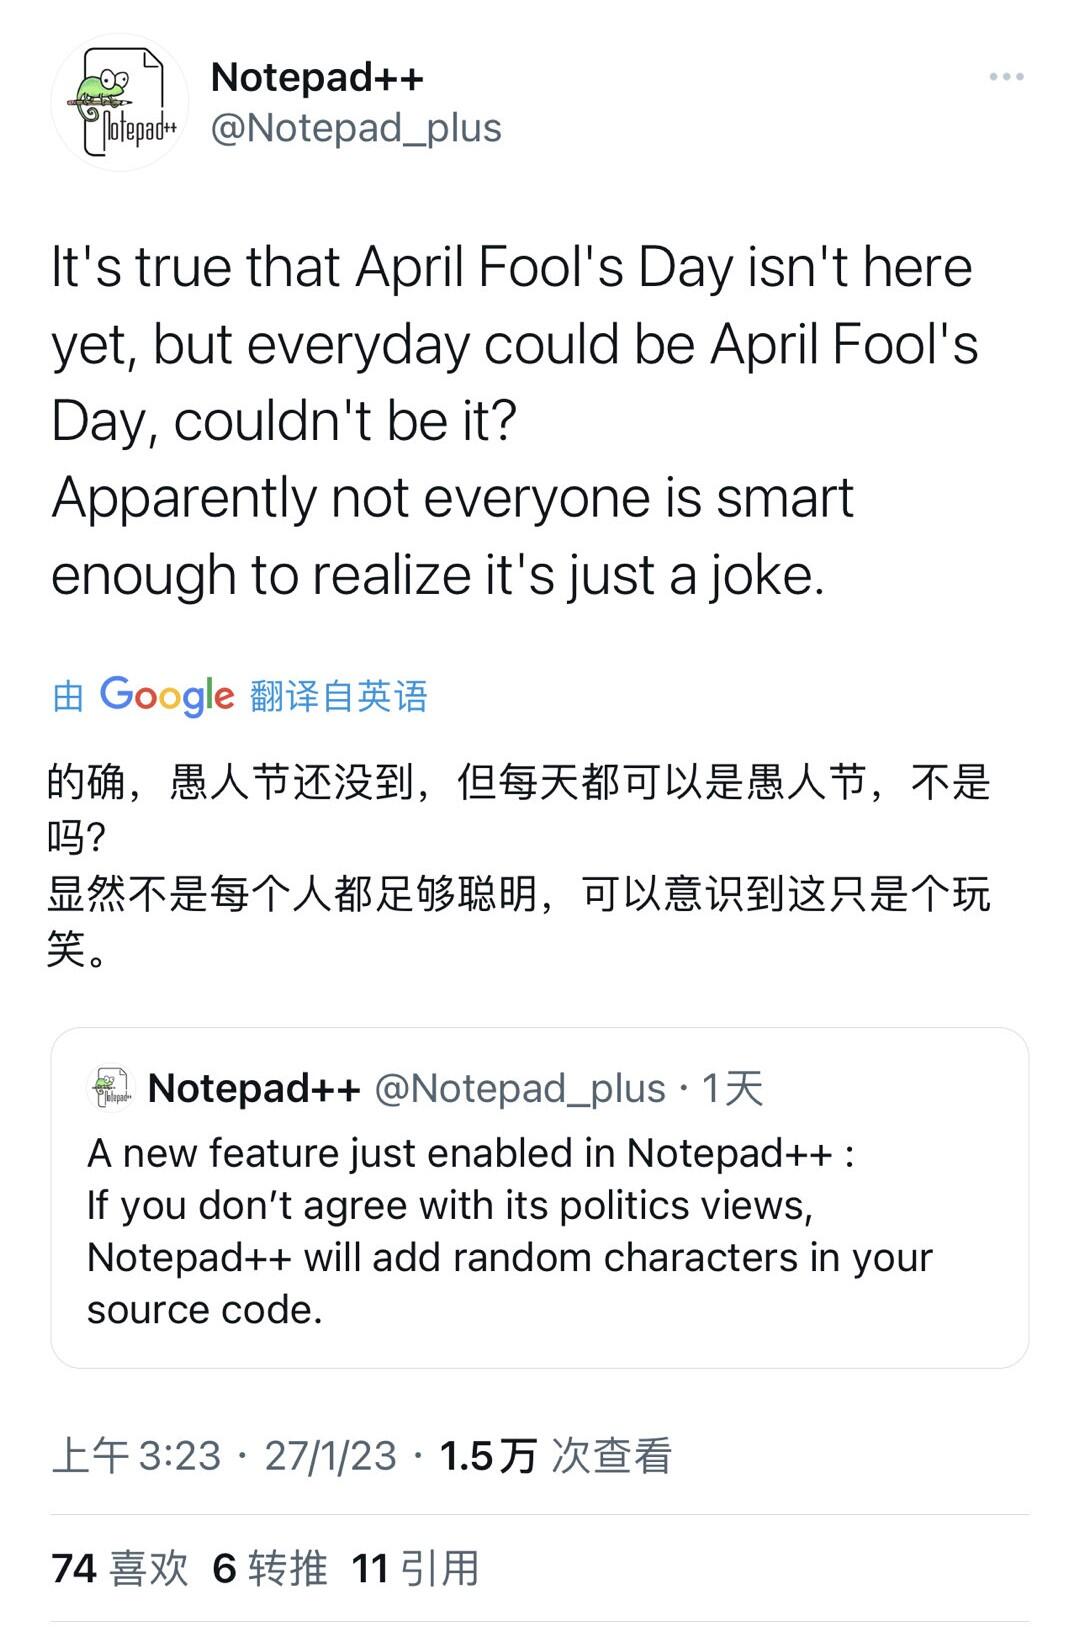This screenshot has height=1633, width=1079.
Task: Tap the small avatar in quoted tweet
Action: coord(111,1088)
